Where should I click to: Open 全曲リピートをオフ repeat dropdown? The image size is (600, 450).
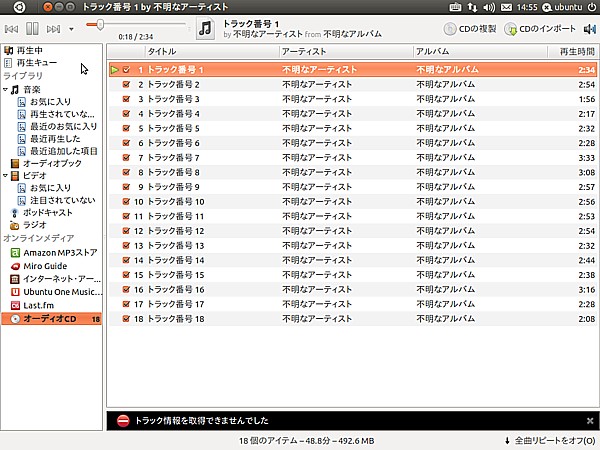click(550, 441)
